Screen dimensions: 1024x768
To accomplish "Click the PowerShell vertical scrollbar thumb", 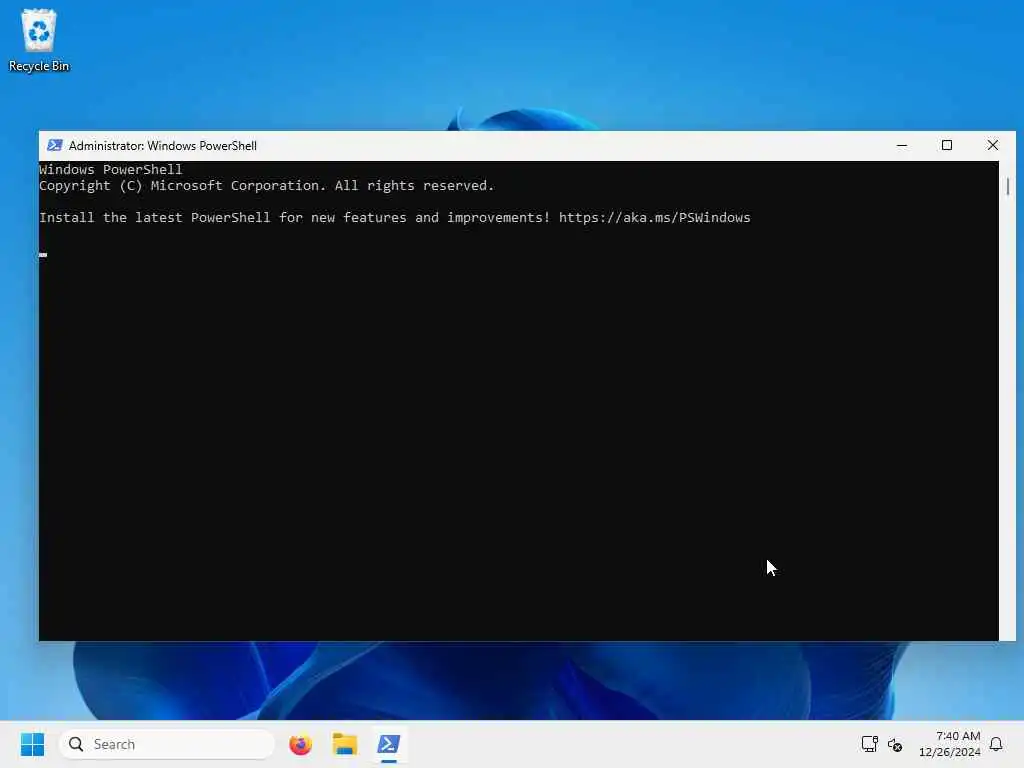I will (1008, 186).
